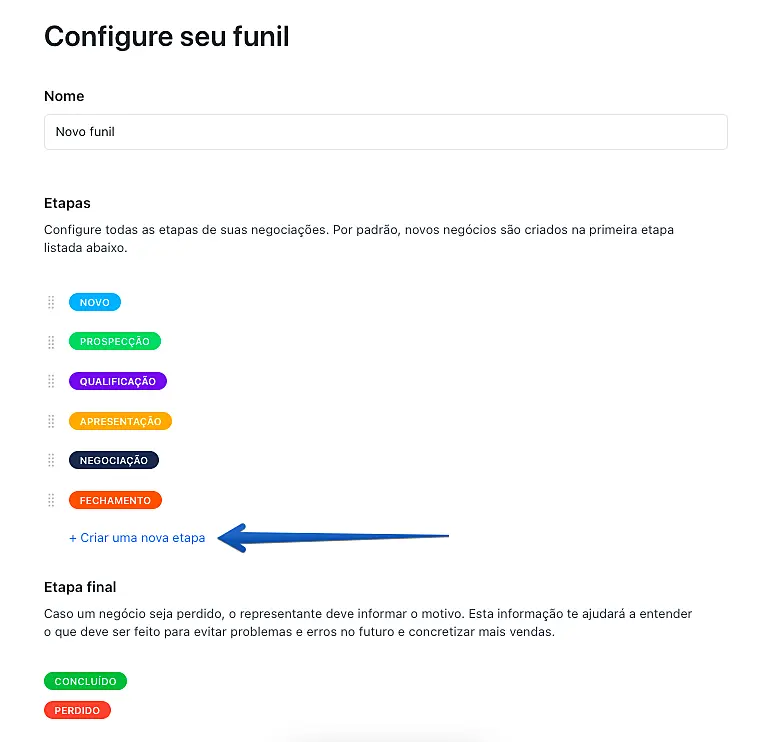The width and height of the screenshot is (776, 742).
Task: Click the Etapas section heading
Action: point(67,203)
